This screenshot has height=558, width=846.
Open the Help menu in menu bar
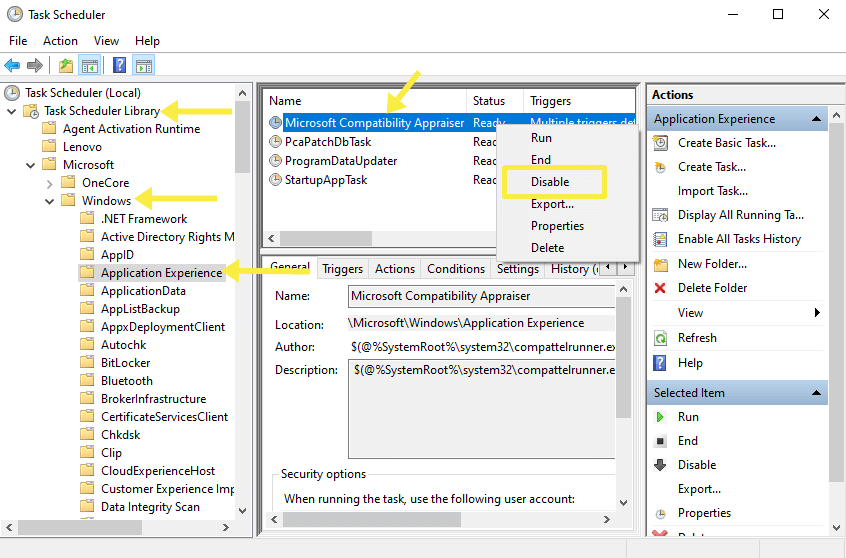click(147, 41)
